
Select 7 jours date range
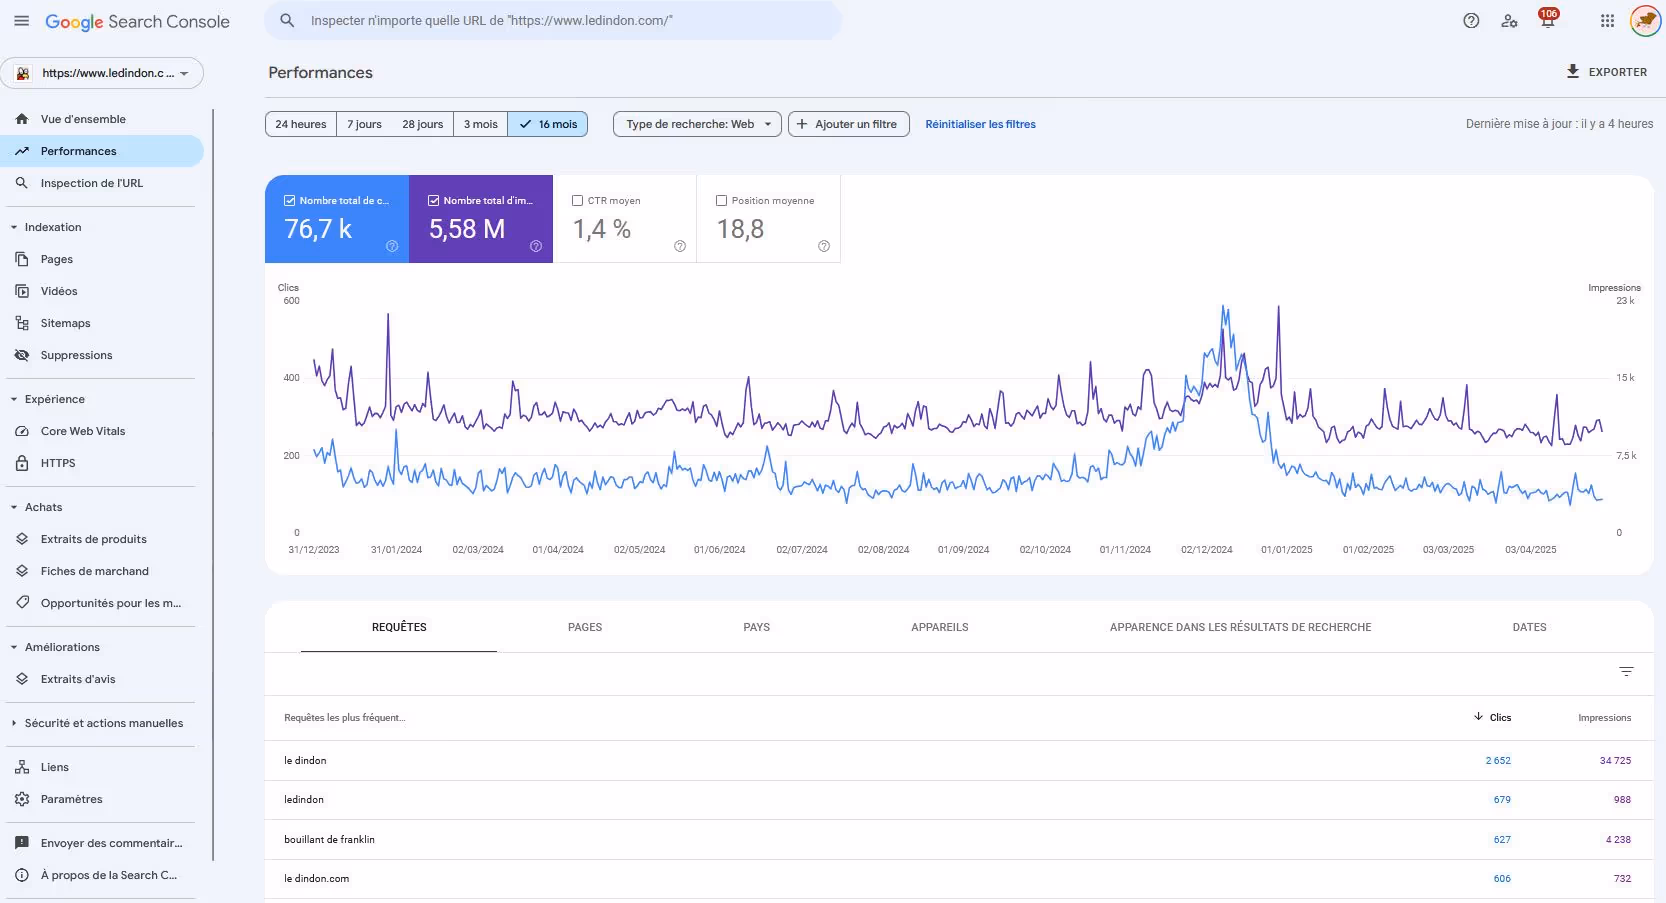click(x=364, y=124)
